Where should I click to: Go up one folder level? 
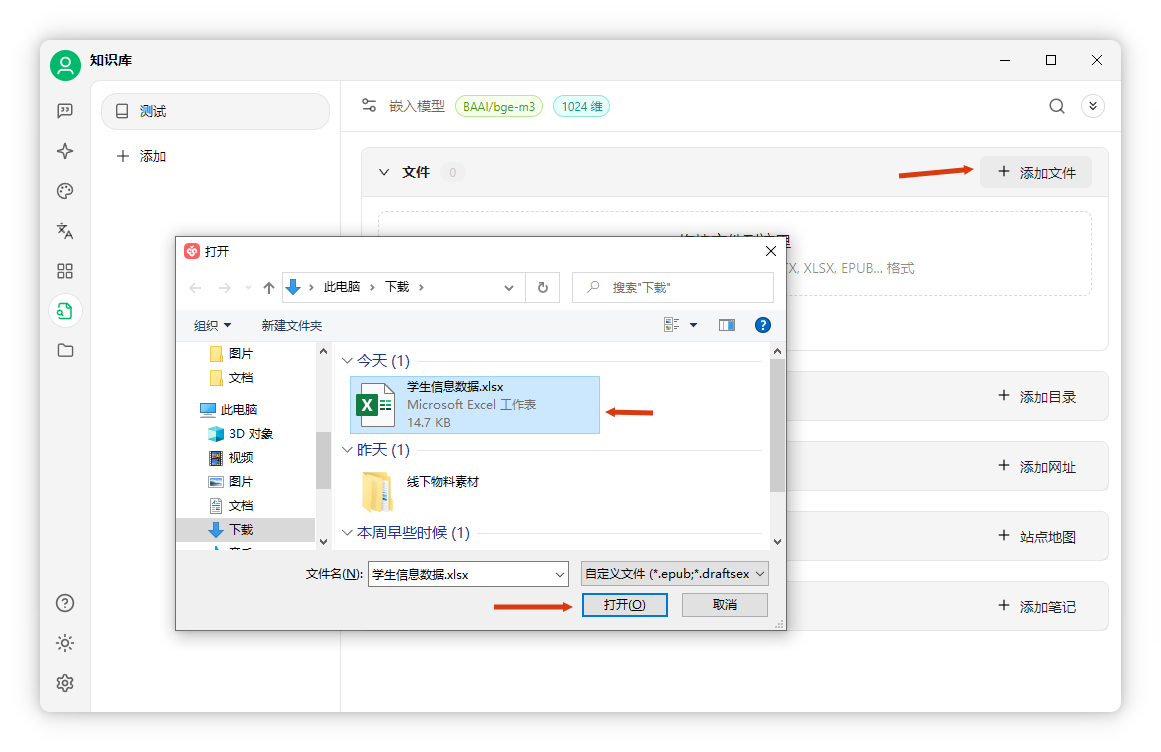click(268, 288)
